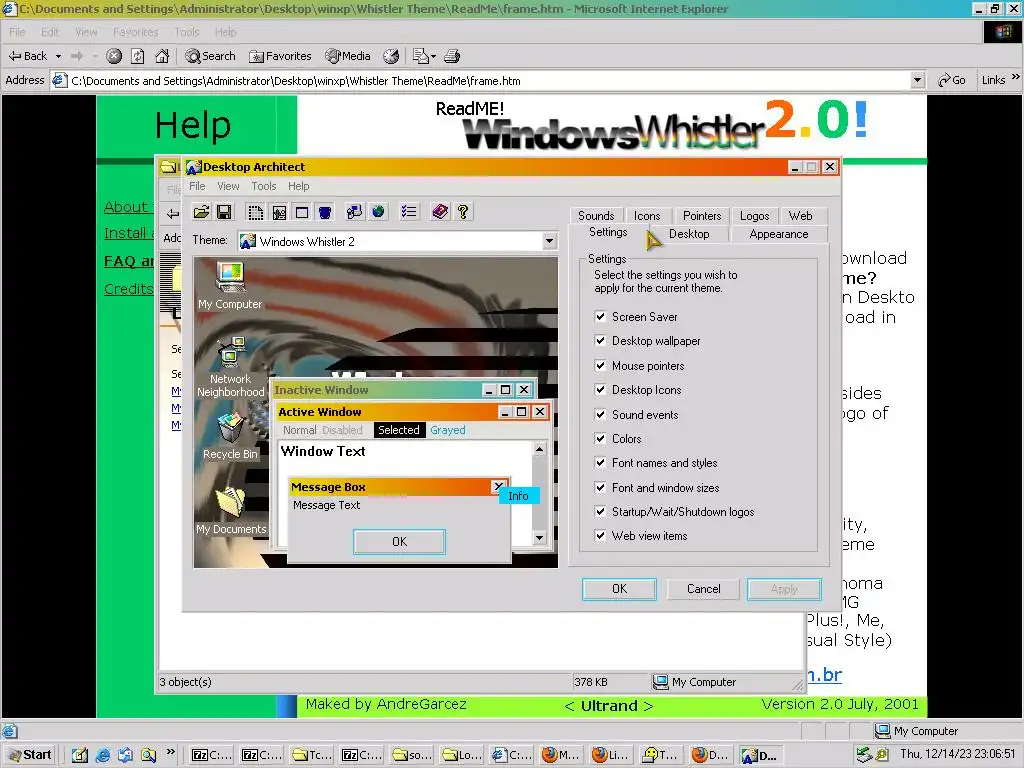Open the IE Mail icon dropdown arrow
The image size is (1024, 768).
click(433, 56)
